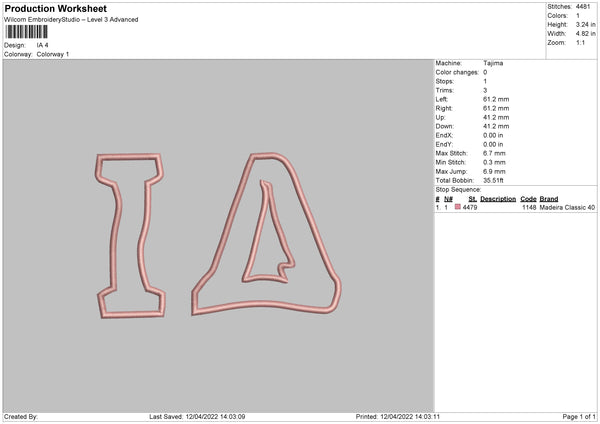Click the Machine value Tajima
Screen dimensions: 600x424
493,63
